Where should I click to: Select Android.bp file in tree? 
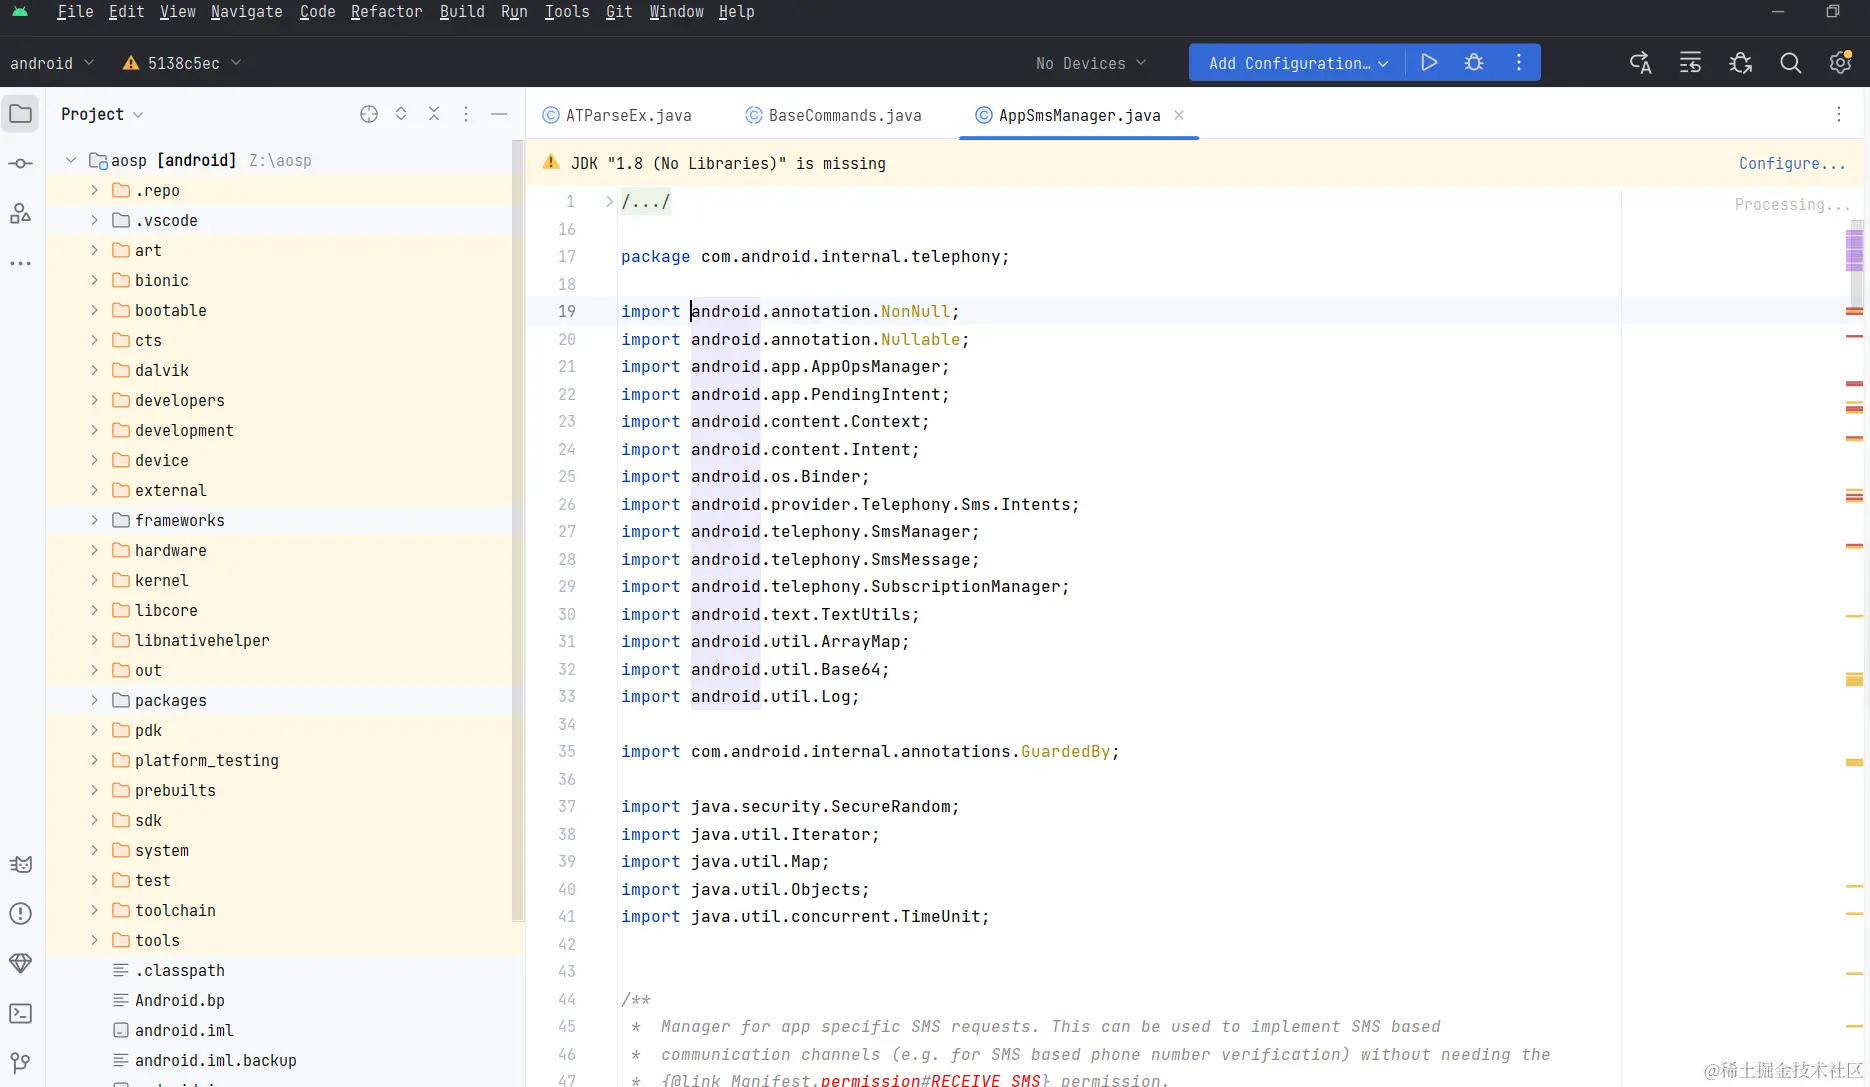(180, 1000)
